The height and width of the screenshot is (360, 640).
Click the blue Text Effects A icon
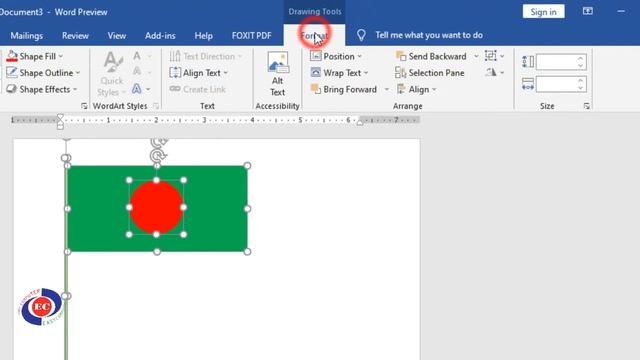point(137,89)
